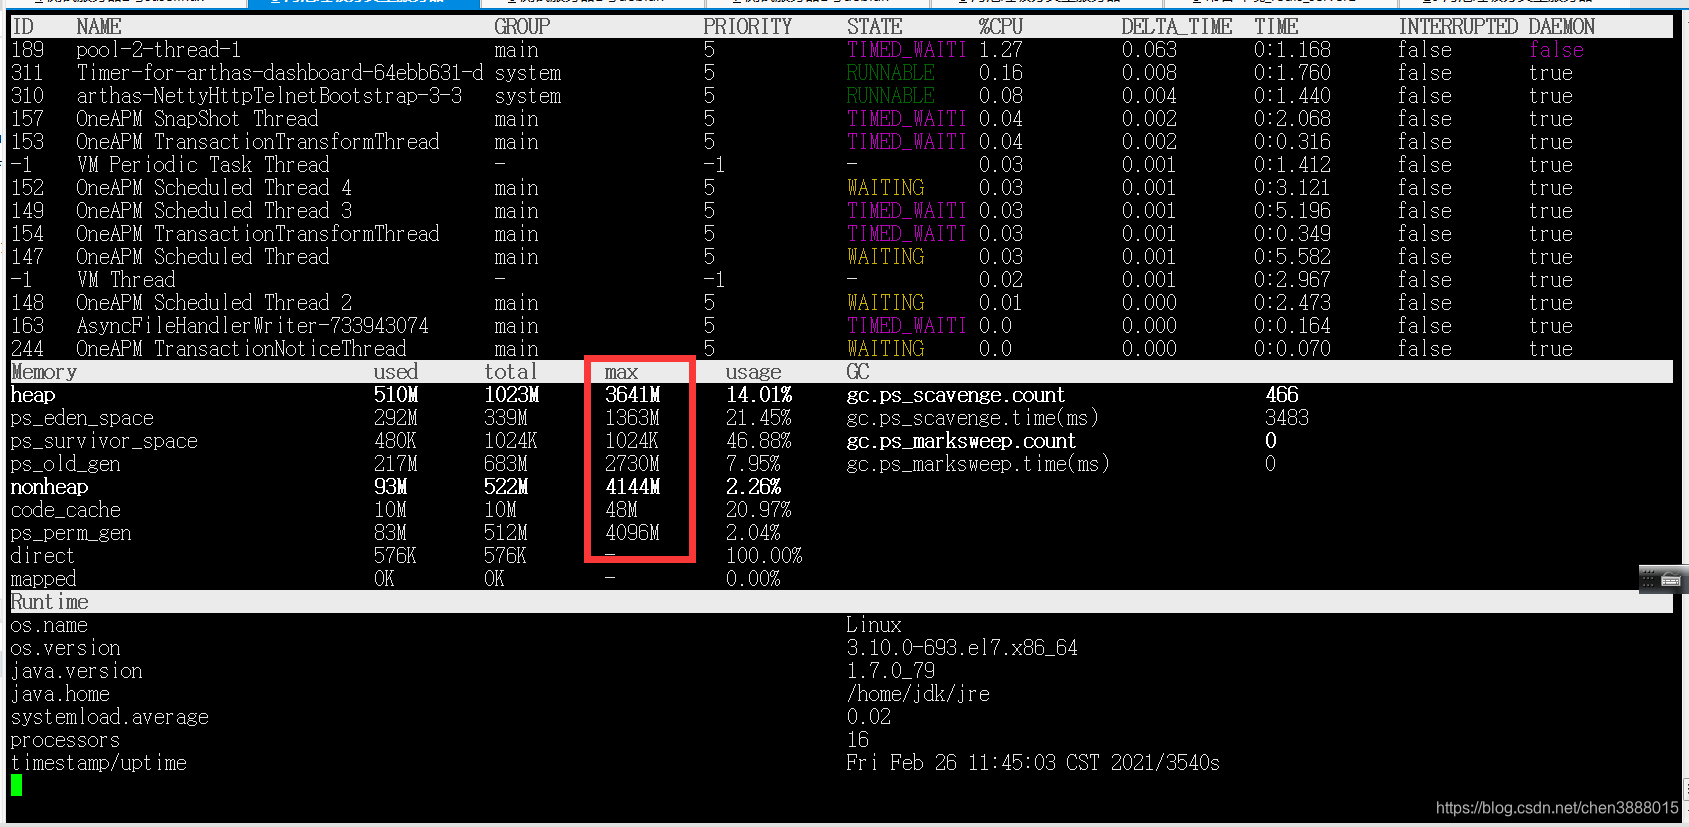Click ps_survivor_space row label
1689x827 pixels.
[104, 441]
